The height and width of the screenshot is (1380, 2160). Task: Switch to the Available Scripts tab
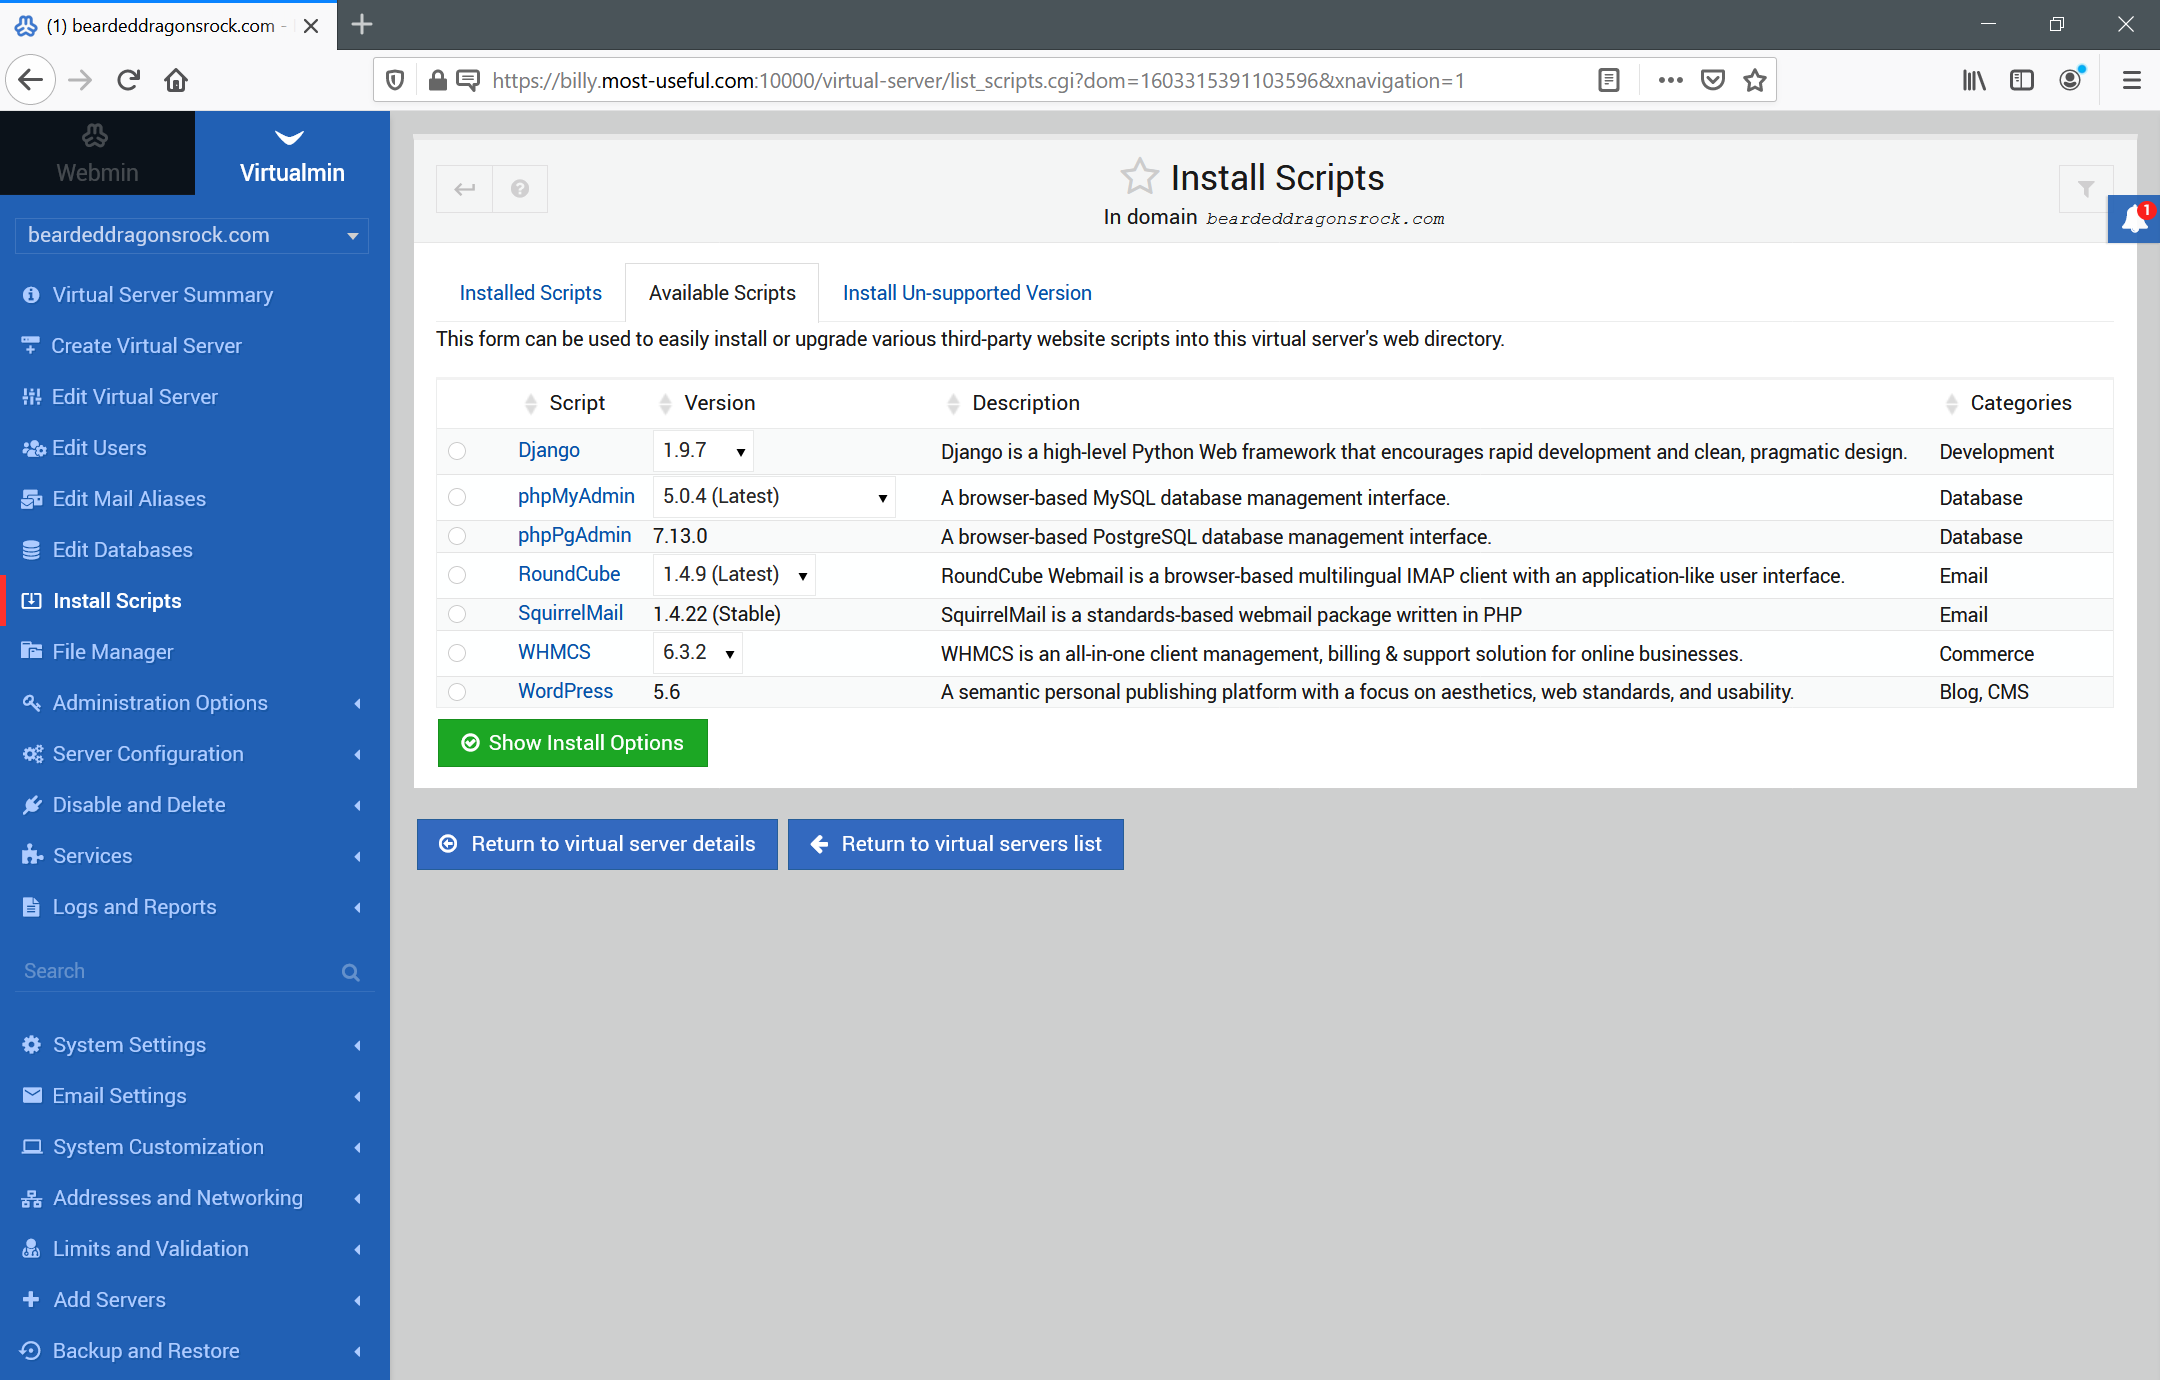721,293
